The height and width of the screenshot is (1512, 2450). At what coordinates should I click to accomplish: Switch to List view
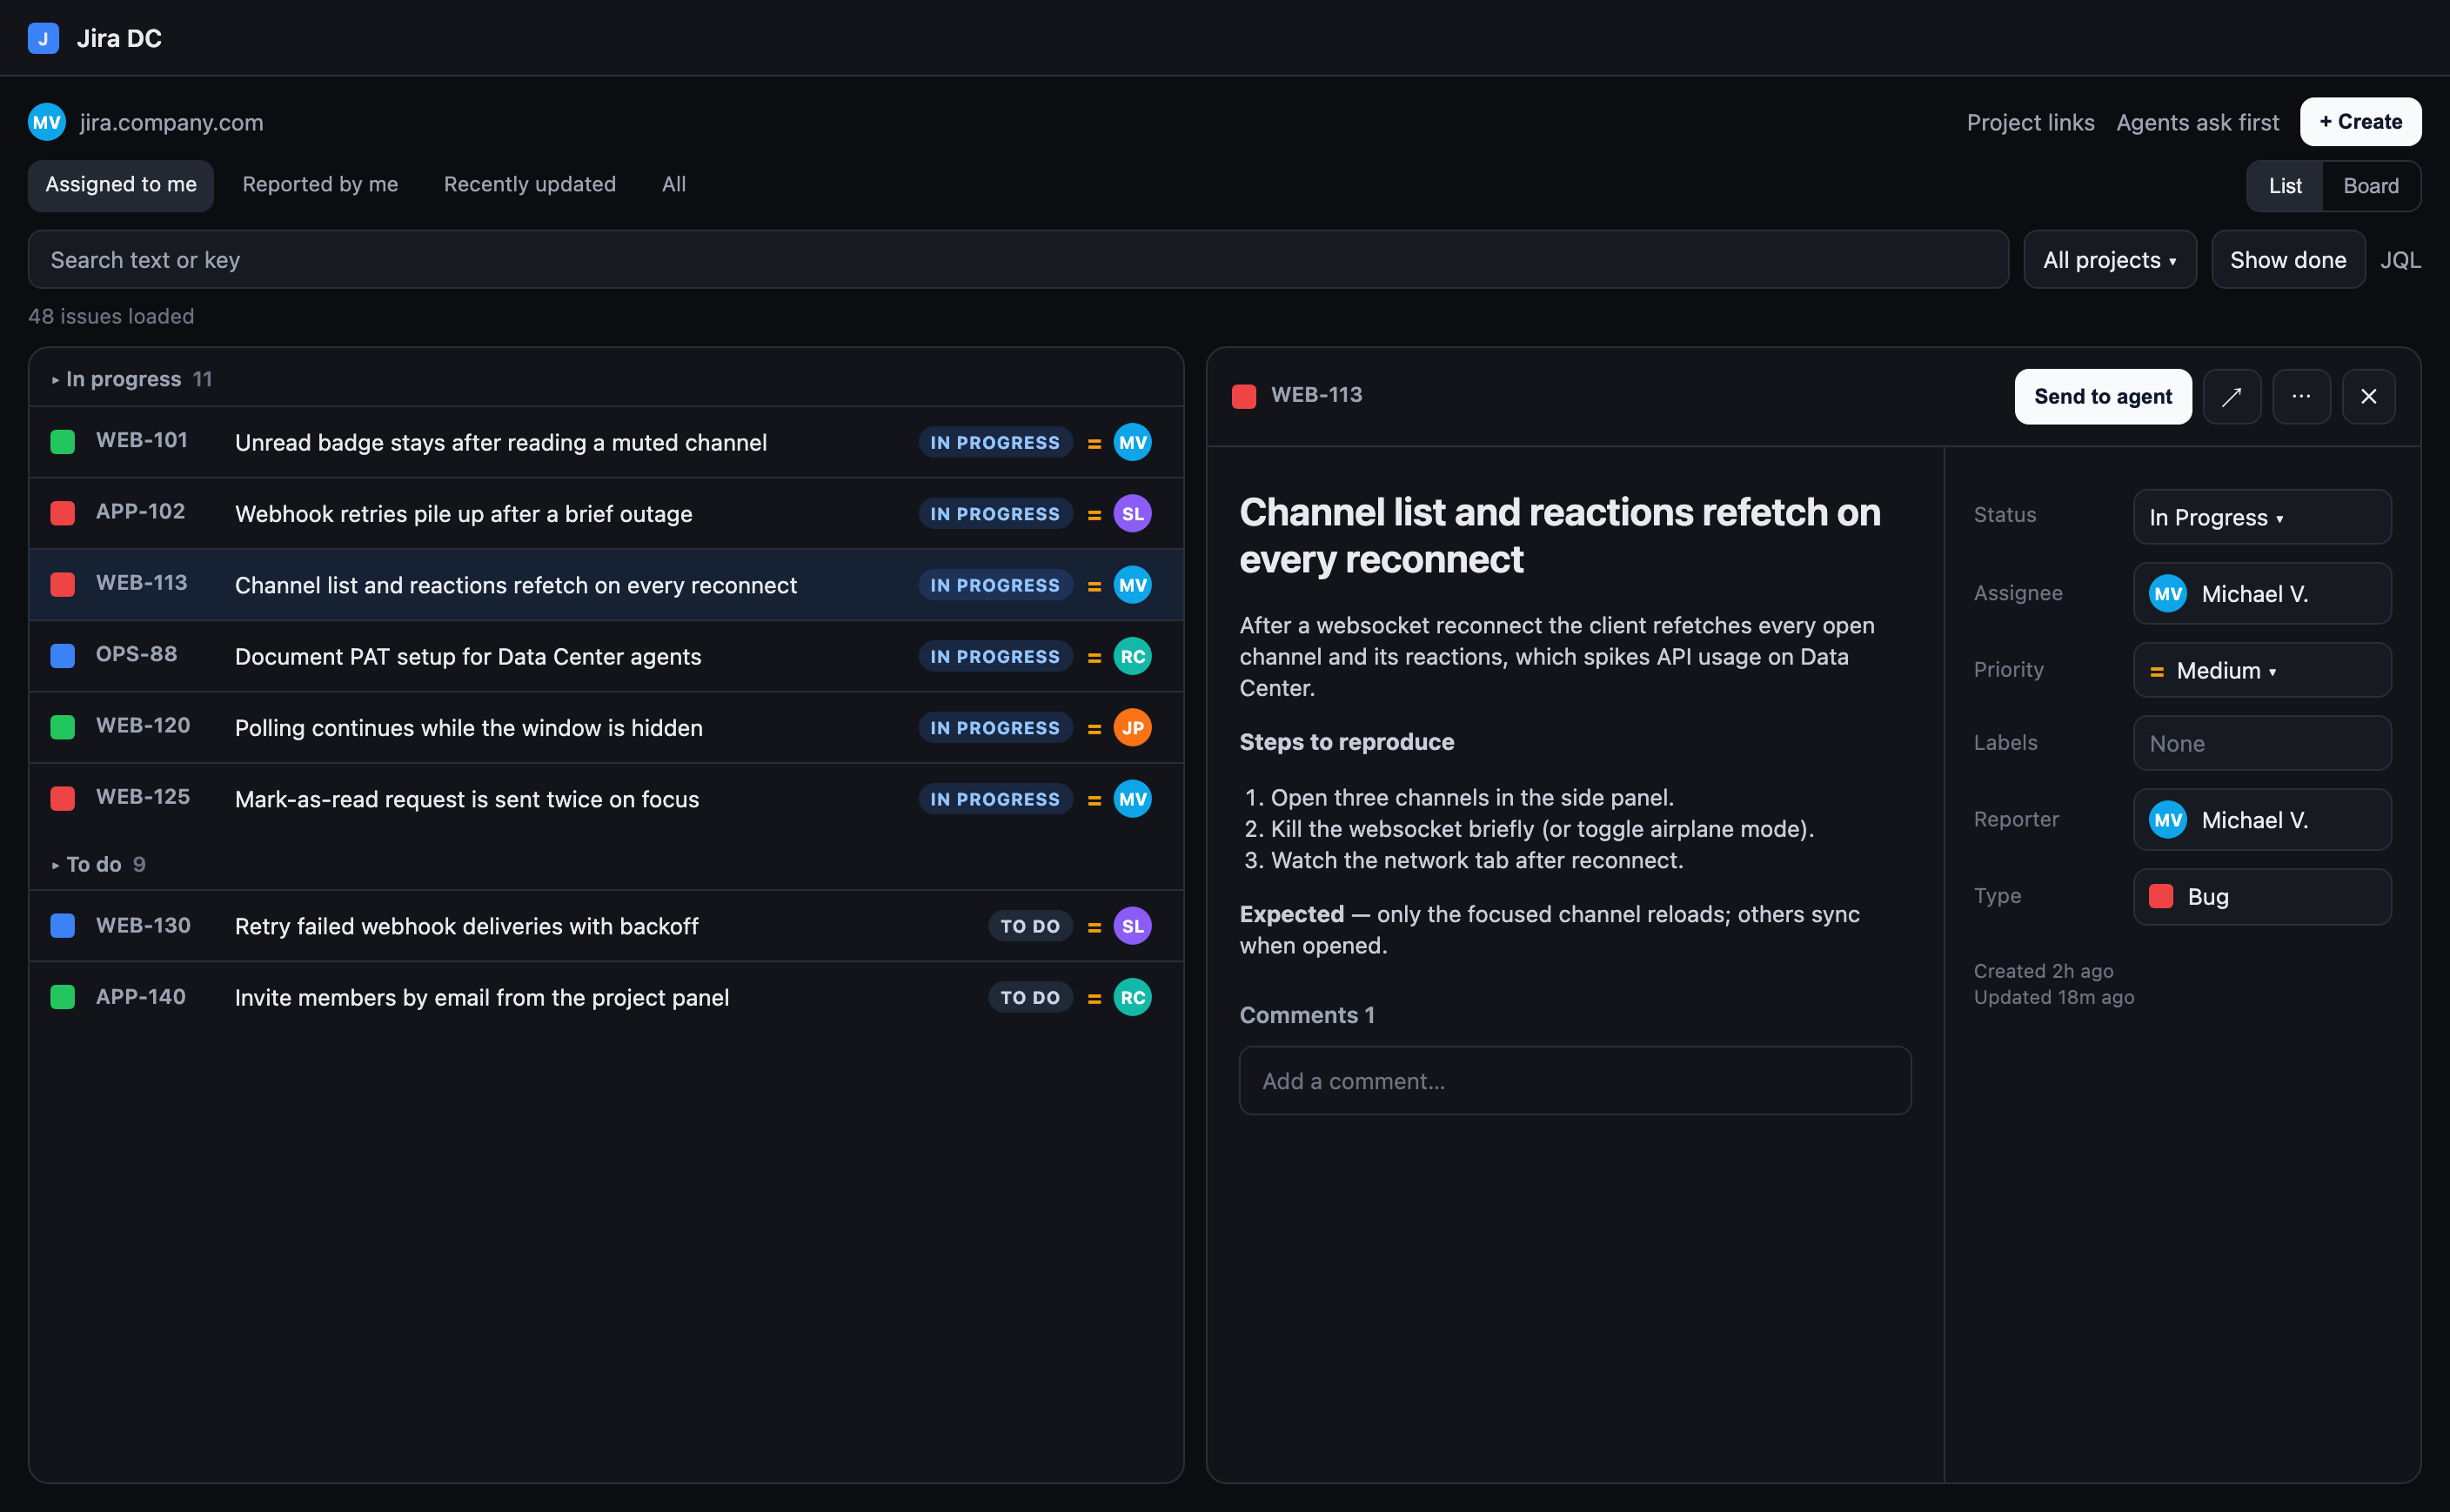2285,186
